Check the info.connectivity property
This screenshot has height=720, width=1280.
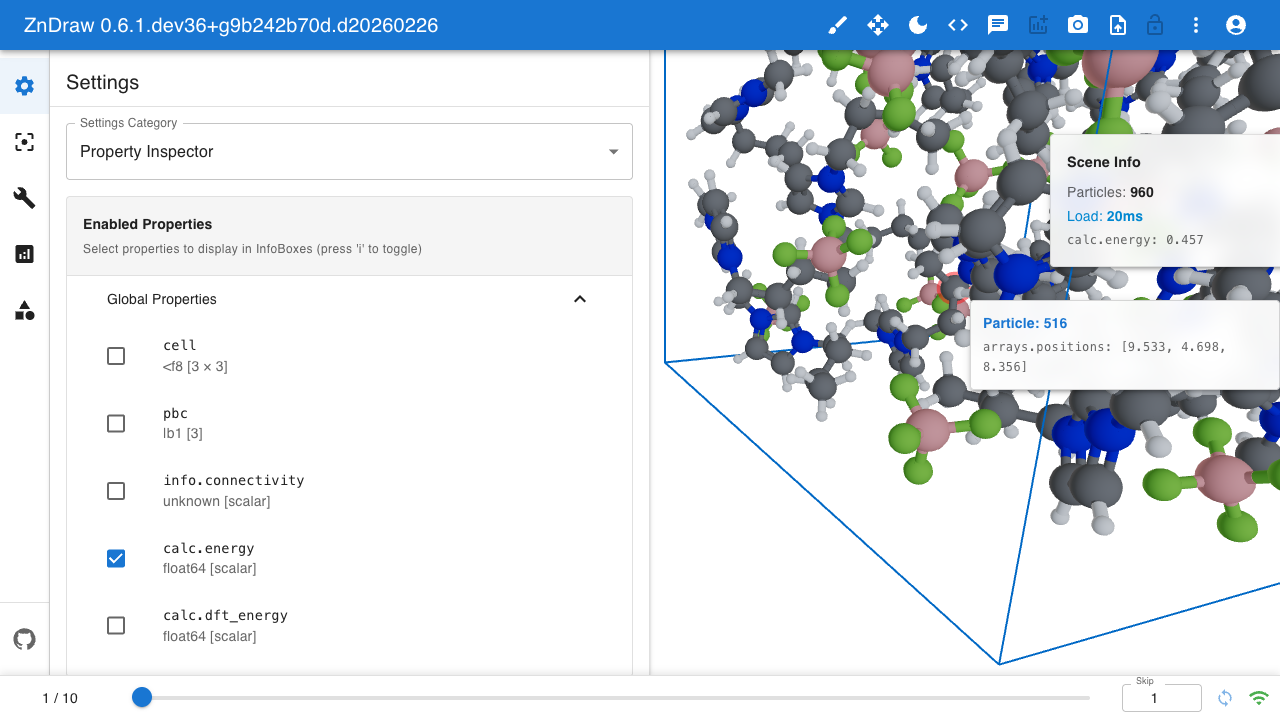116,491
